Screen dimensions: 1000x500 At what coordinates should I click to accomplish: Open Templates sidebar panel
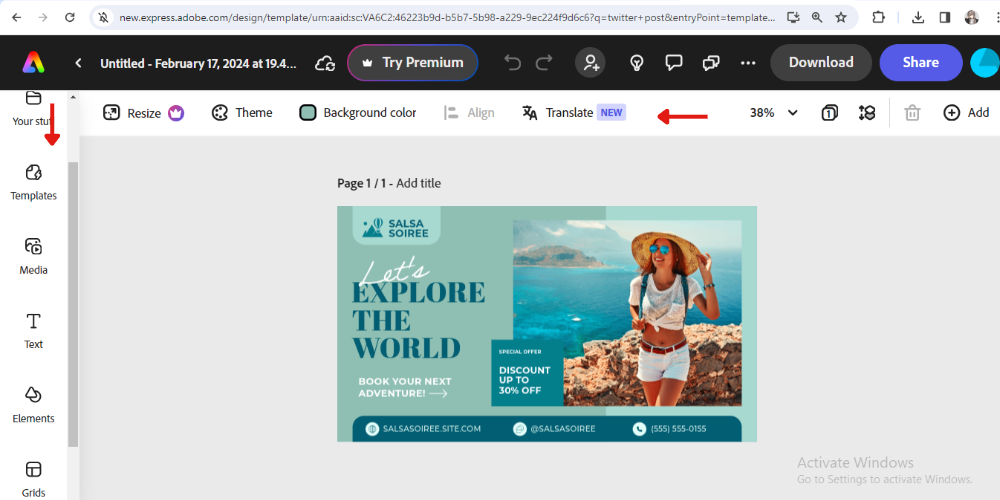tap(33, 182)
